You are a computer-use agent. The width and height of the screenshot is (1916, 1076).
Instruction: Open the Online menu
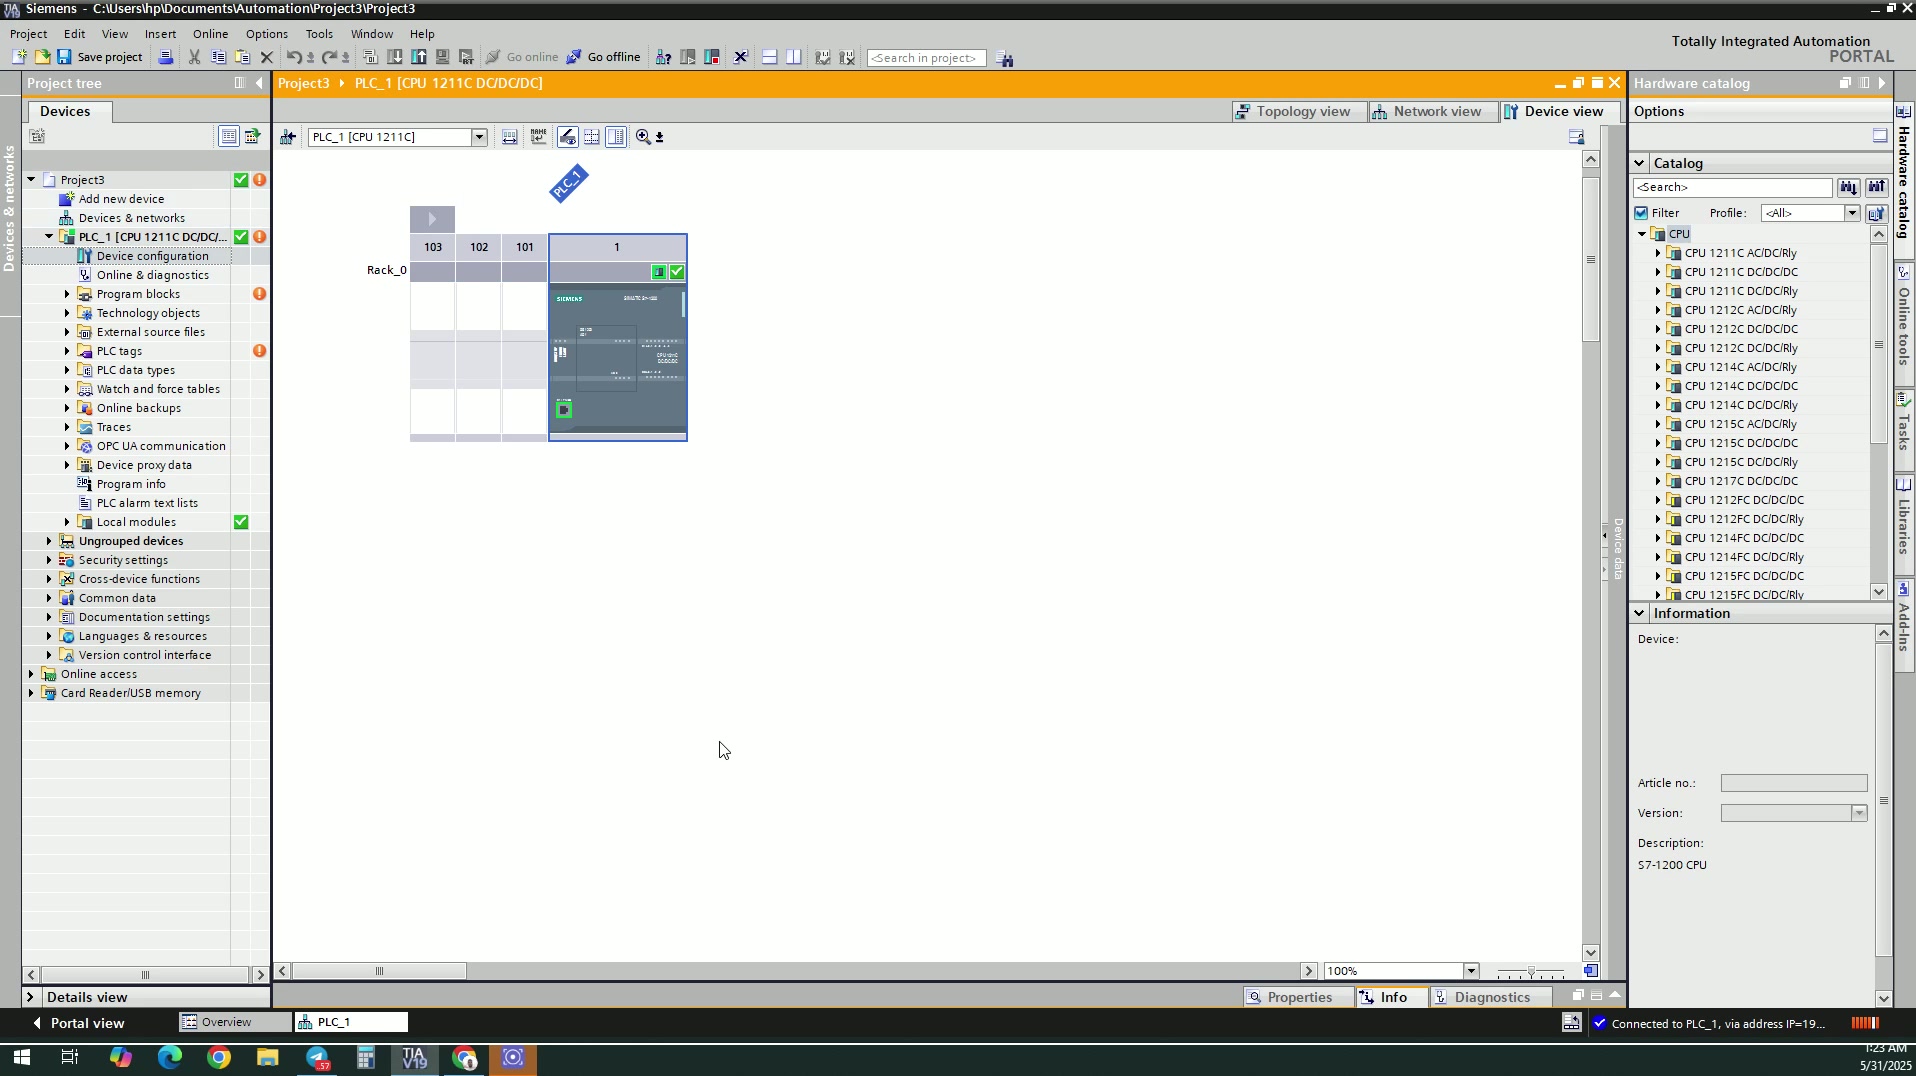pyautogui.click(x=210, y=34)
